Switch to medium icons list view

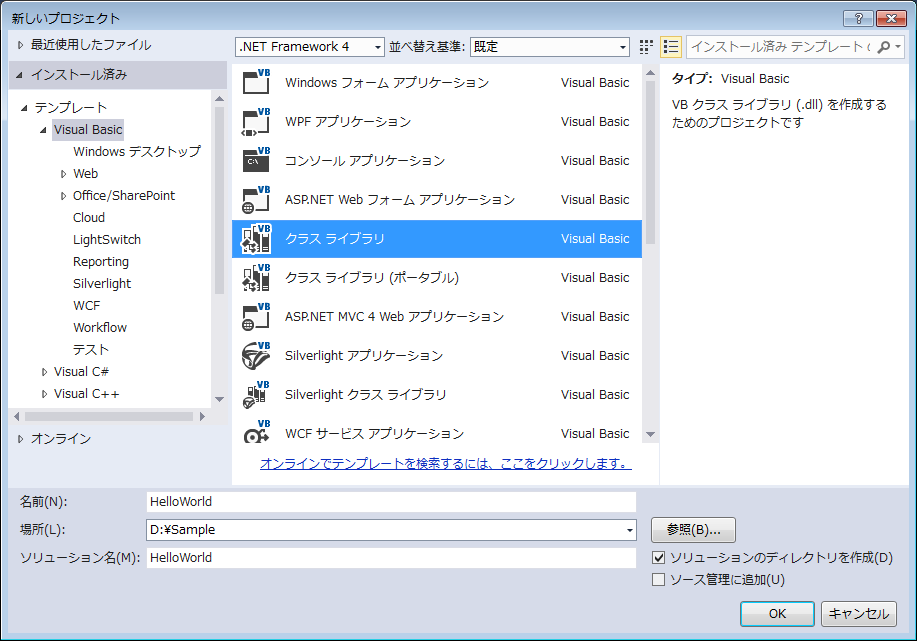[x=671, y=47]
